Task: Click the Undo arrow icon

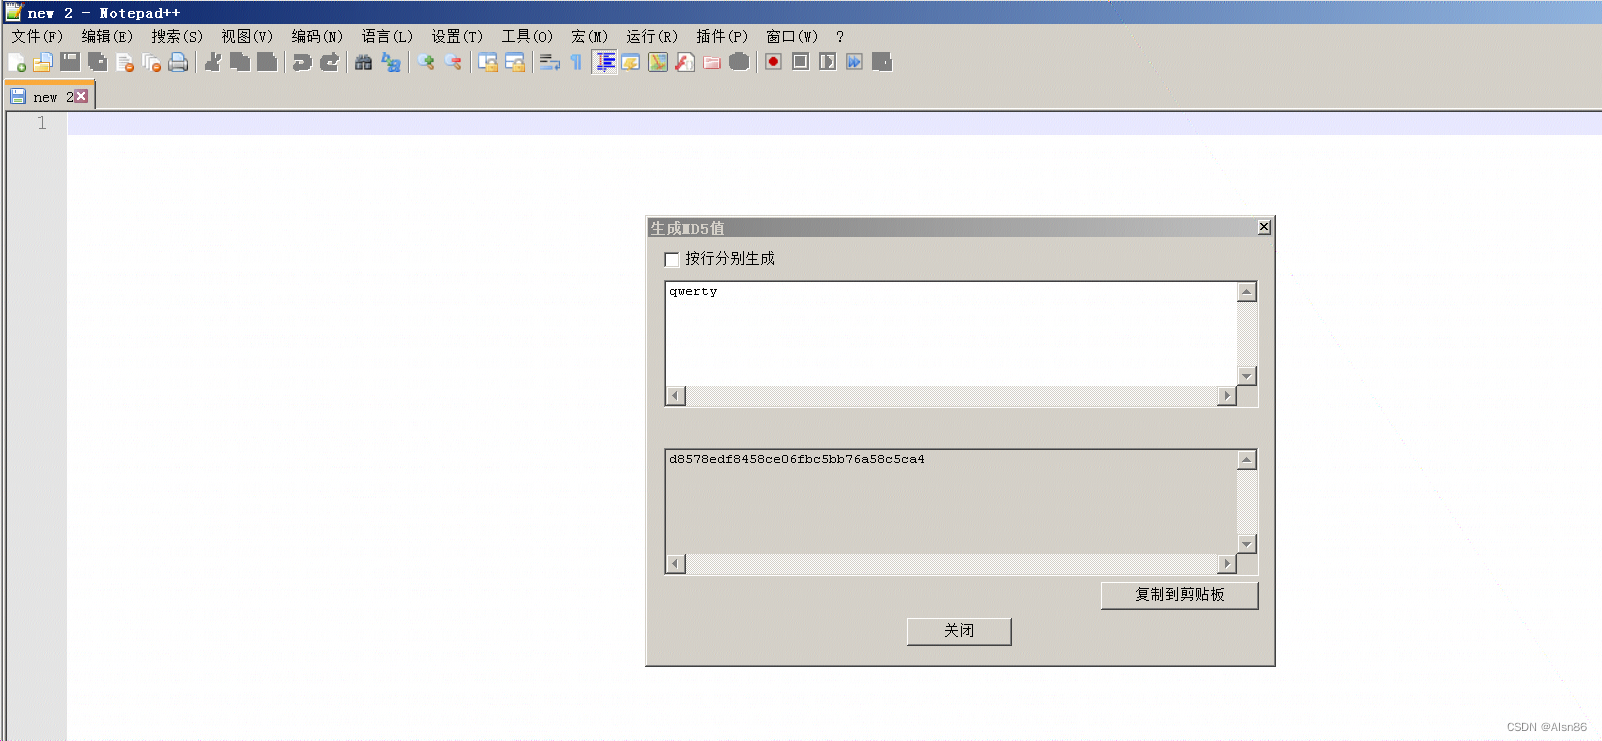Action: [x=302, y=62]
